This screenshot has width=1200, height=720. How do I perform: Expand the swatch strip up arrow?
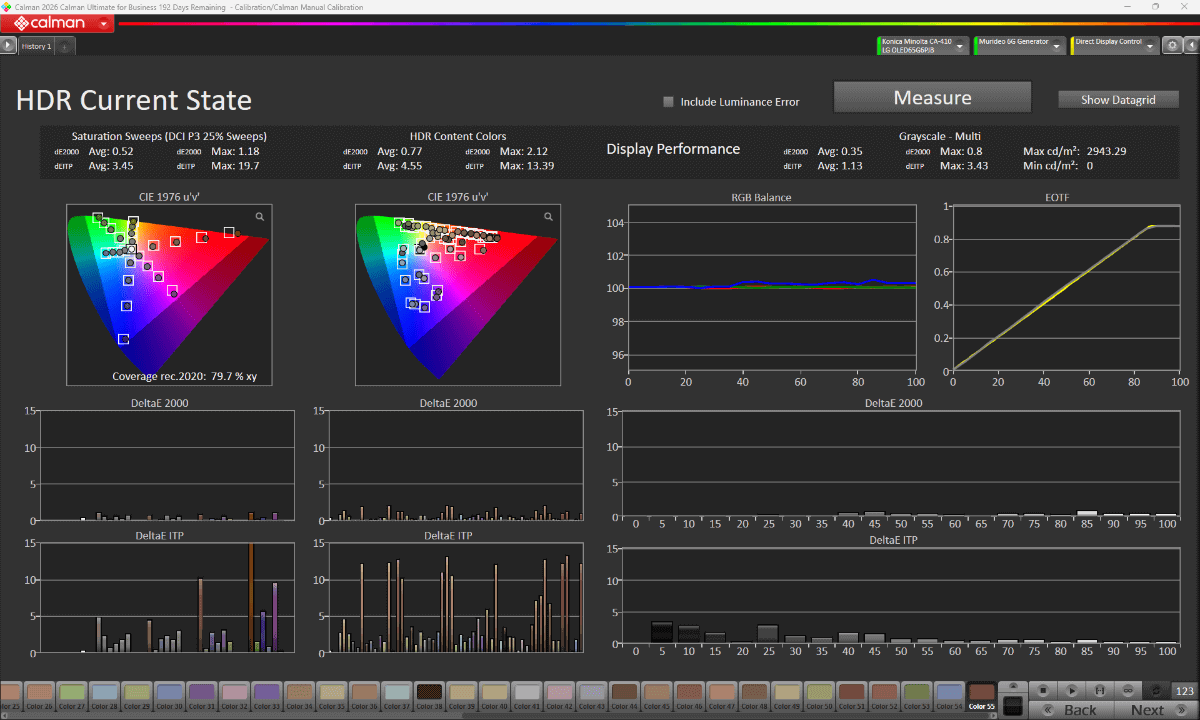pyautogui.click(x=1013, y=686)
